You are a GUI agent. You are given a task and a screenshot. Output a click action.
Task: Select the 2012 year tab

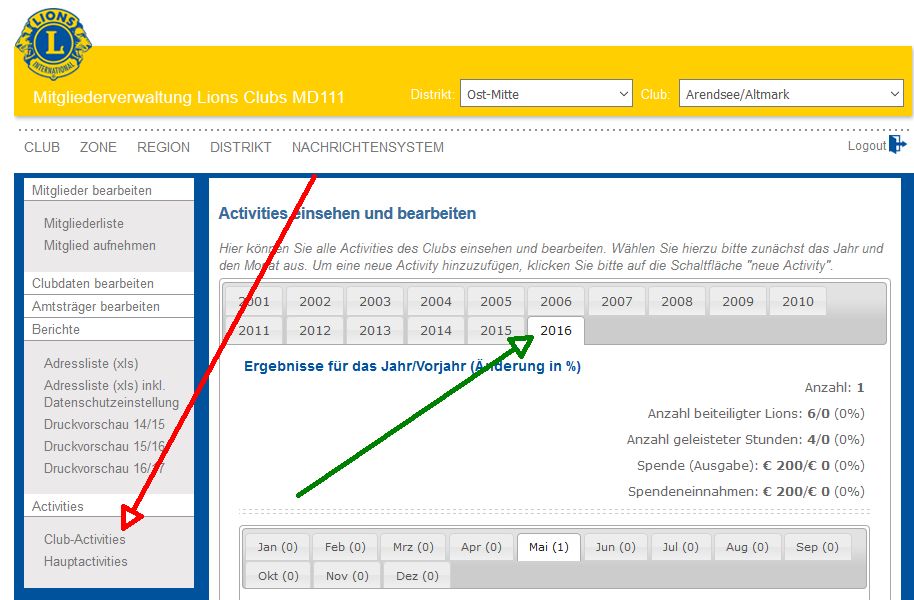pos(315,331)
